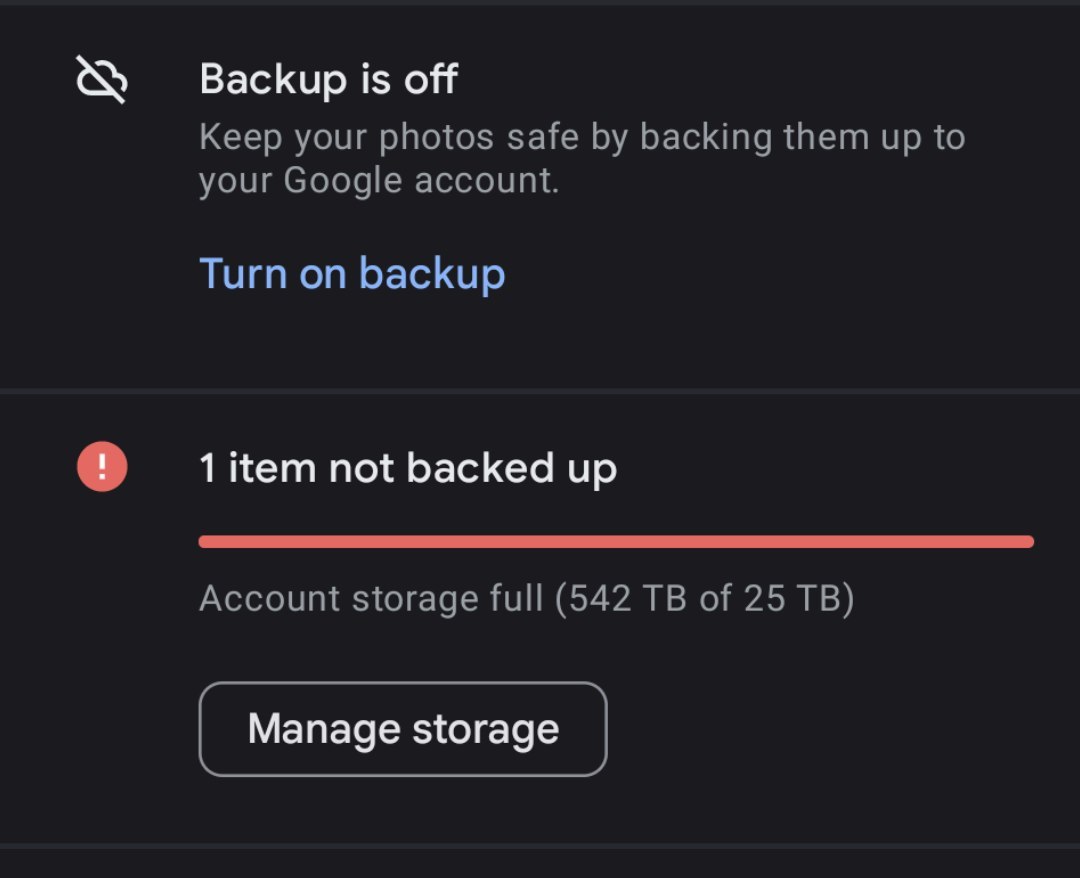The image size is (1080, 878).
Task: Select the 'Backup is off' heading
Action: (x=329, y=79)
